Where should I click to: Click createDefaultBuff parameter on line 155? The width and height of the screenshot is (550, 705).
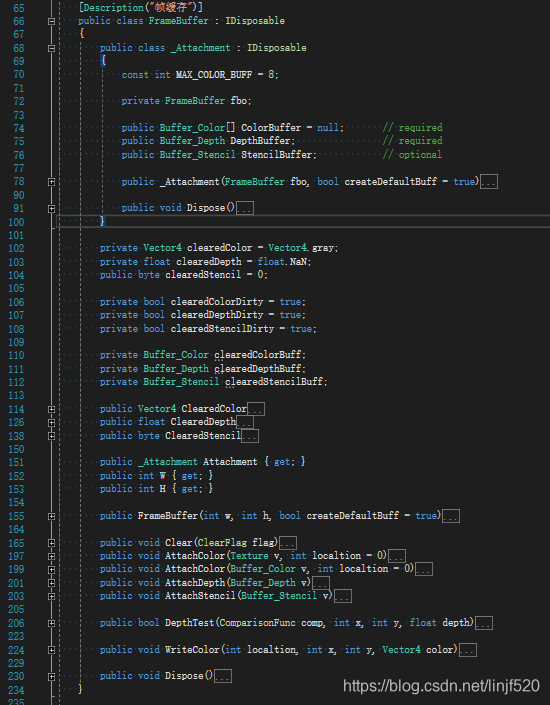(x=353, y=516)
